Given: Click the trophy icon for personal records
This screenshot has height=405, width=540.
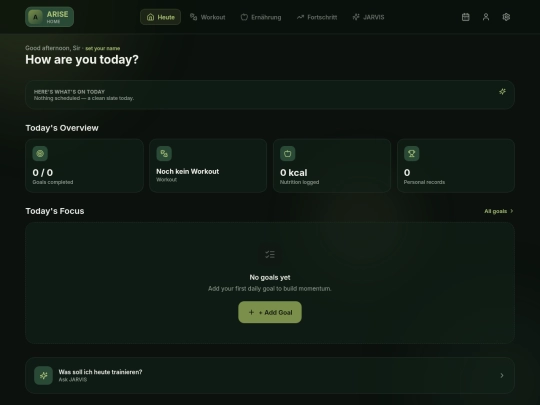Looking at the screenshot, I should (412, 154).
